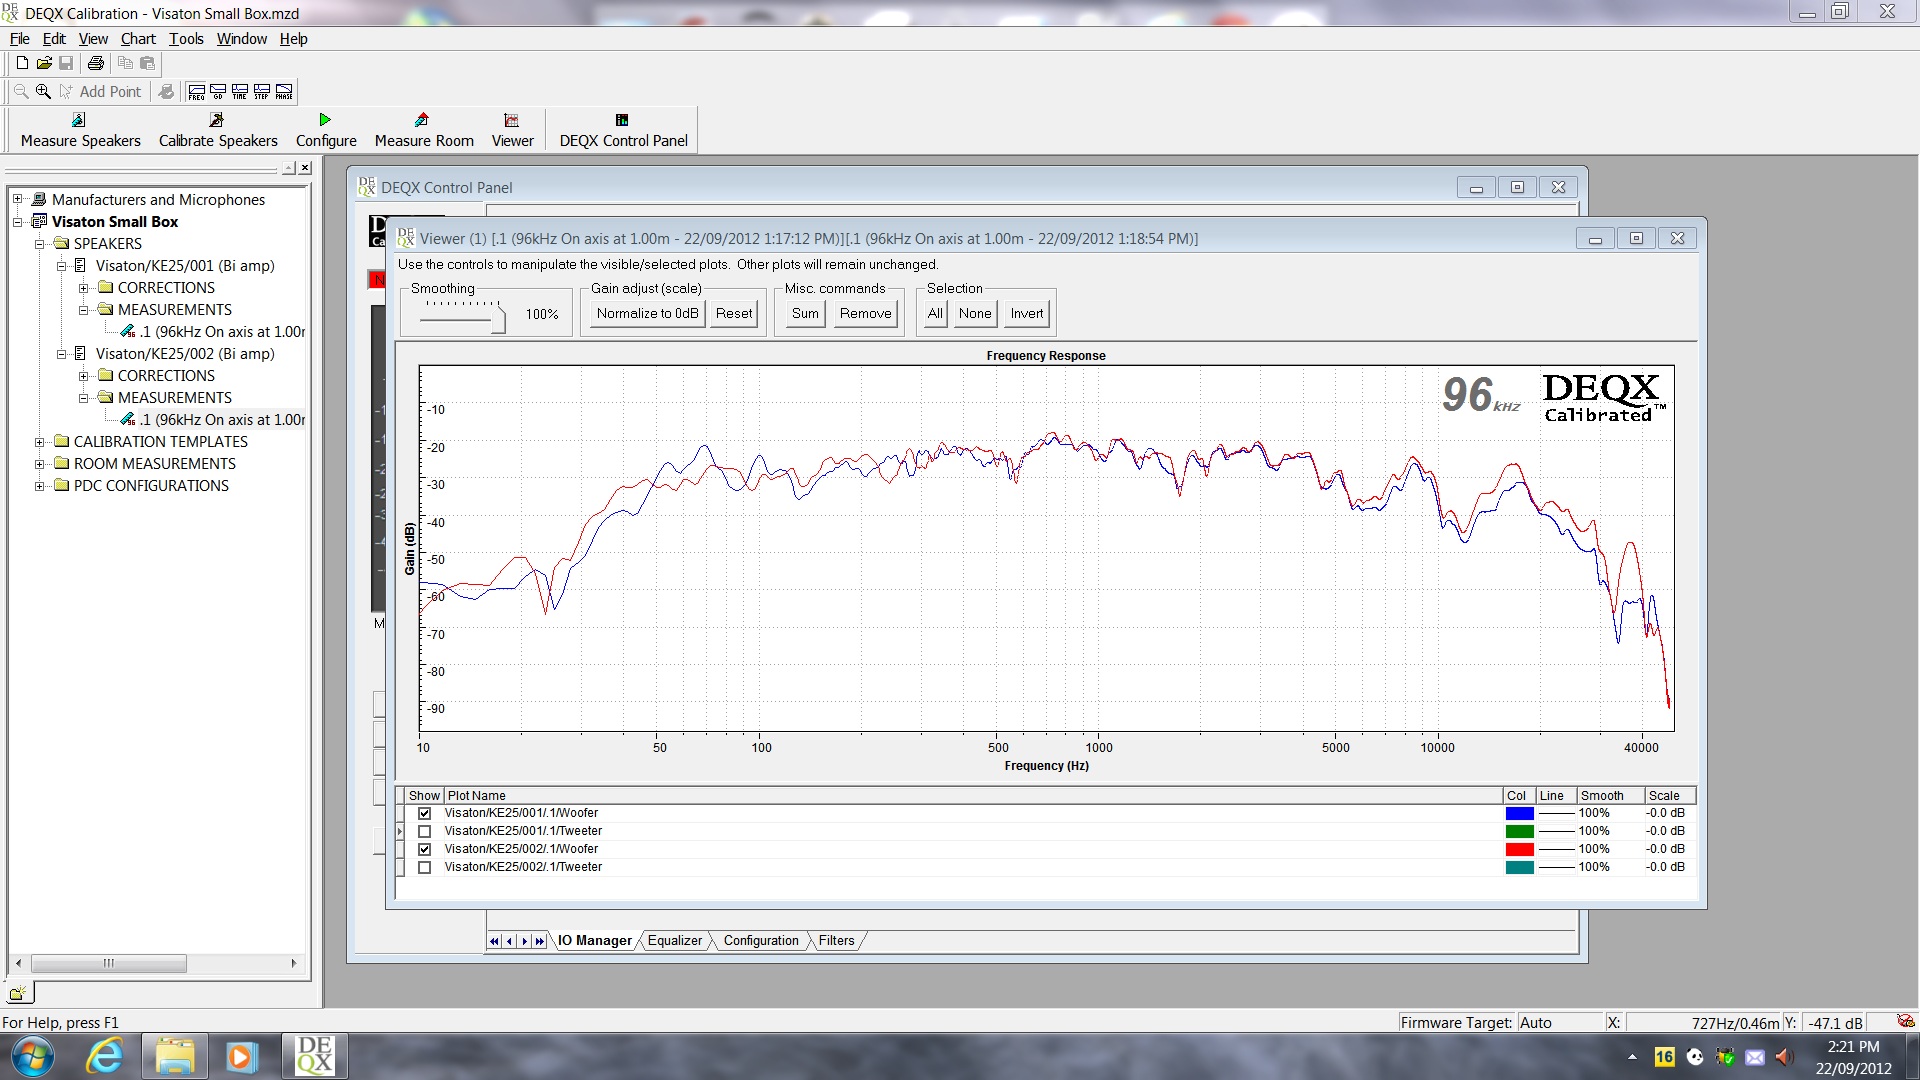This screenshot has width=1920, height=1080.
Task: Click the Smoothing slider handle
Action: (x=500, y=319)
